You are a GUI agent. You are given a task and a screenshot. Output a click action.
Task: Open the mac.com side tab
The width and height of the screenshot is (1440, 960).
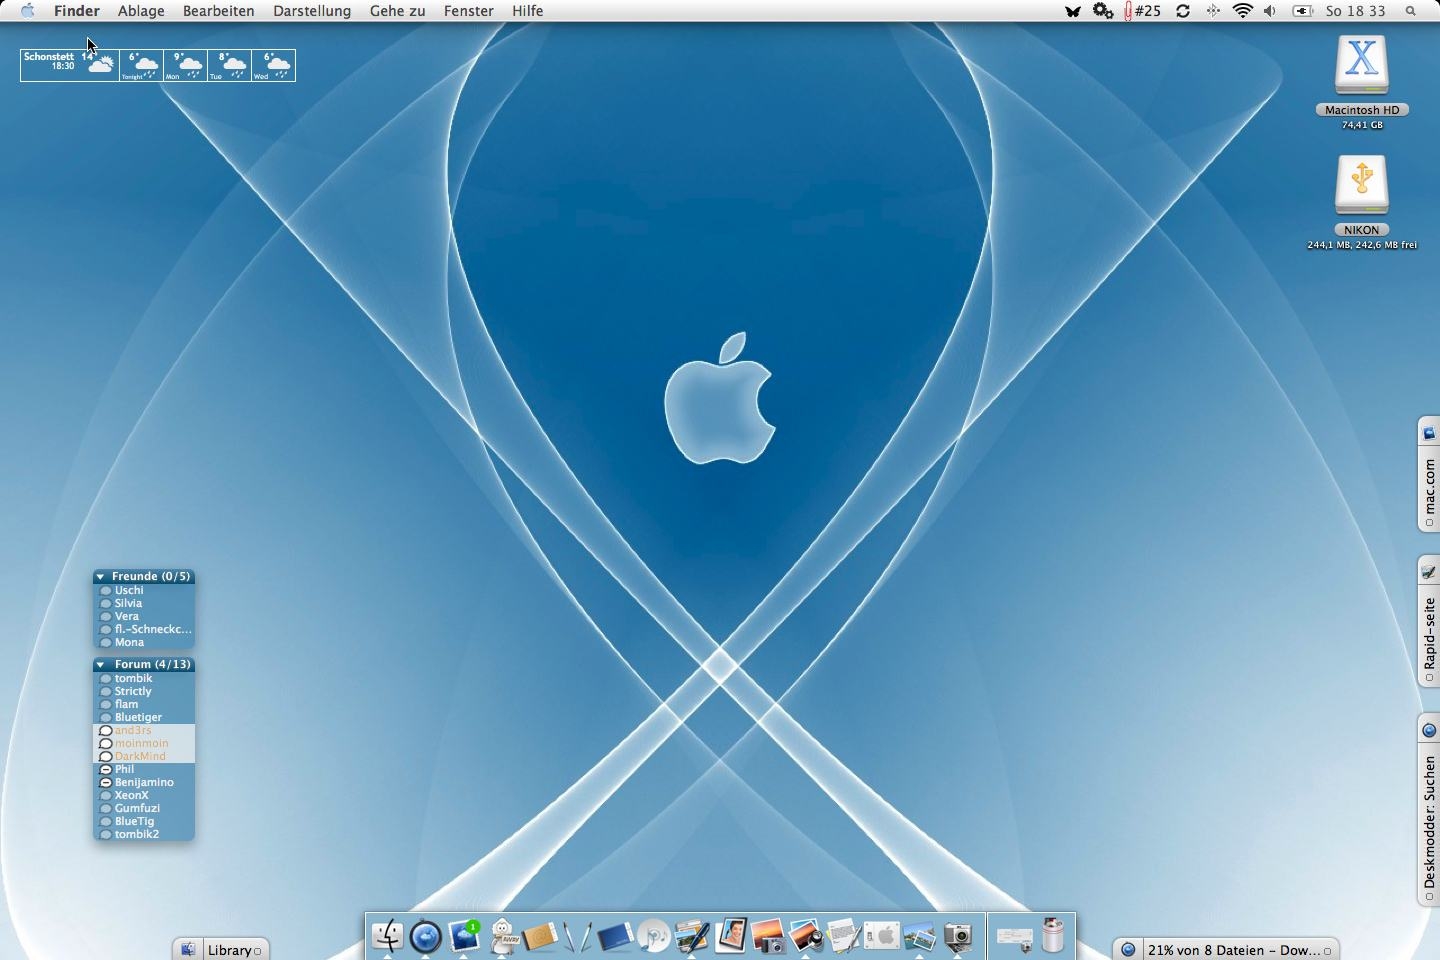tap(1429, 475)
